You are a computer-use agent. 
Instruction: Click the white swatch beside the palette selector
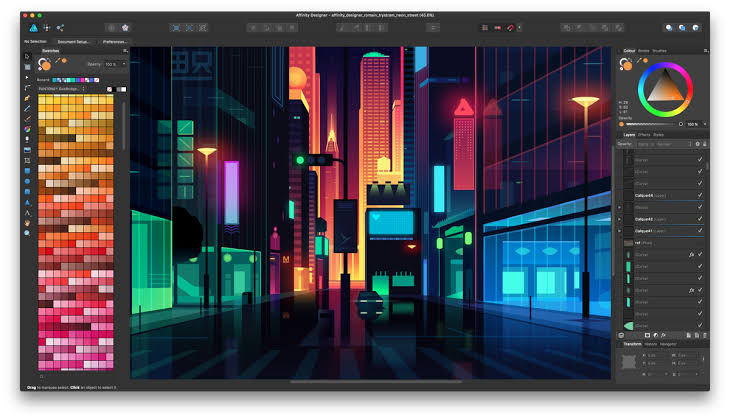[123, 89]
